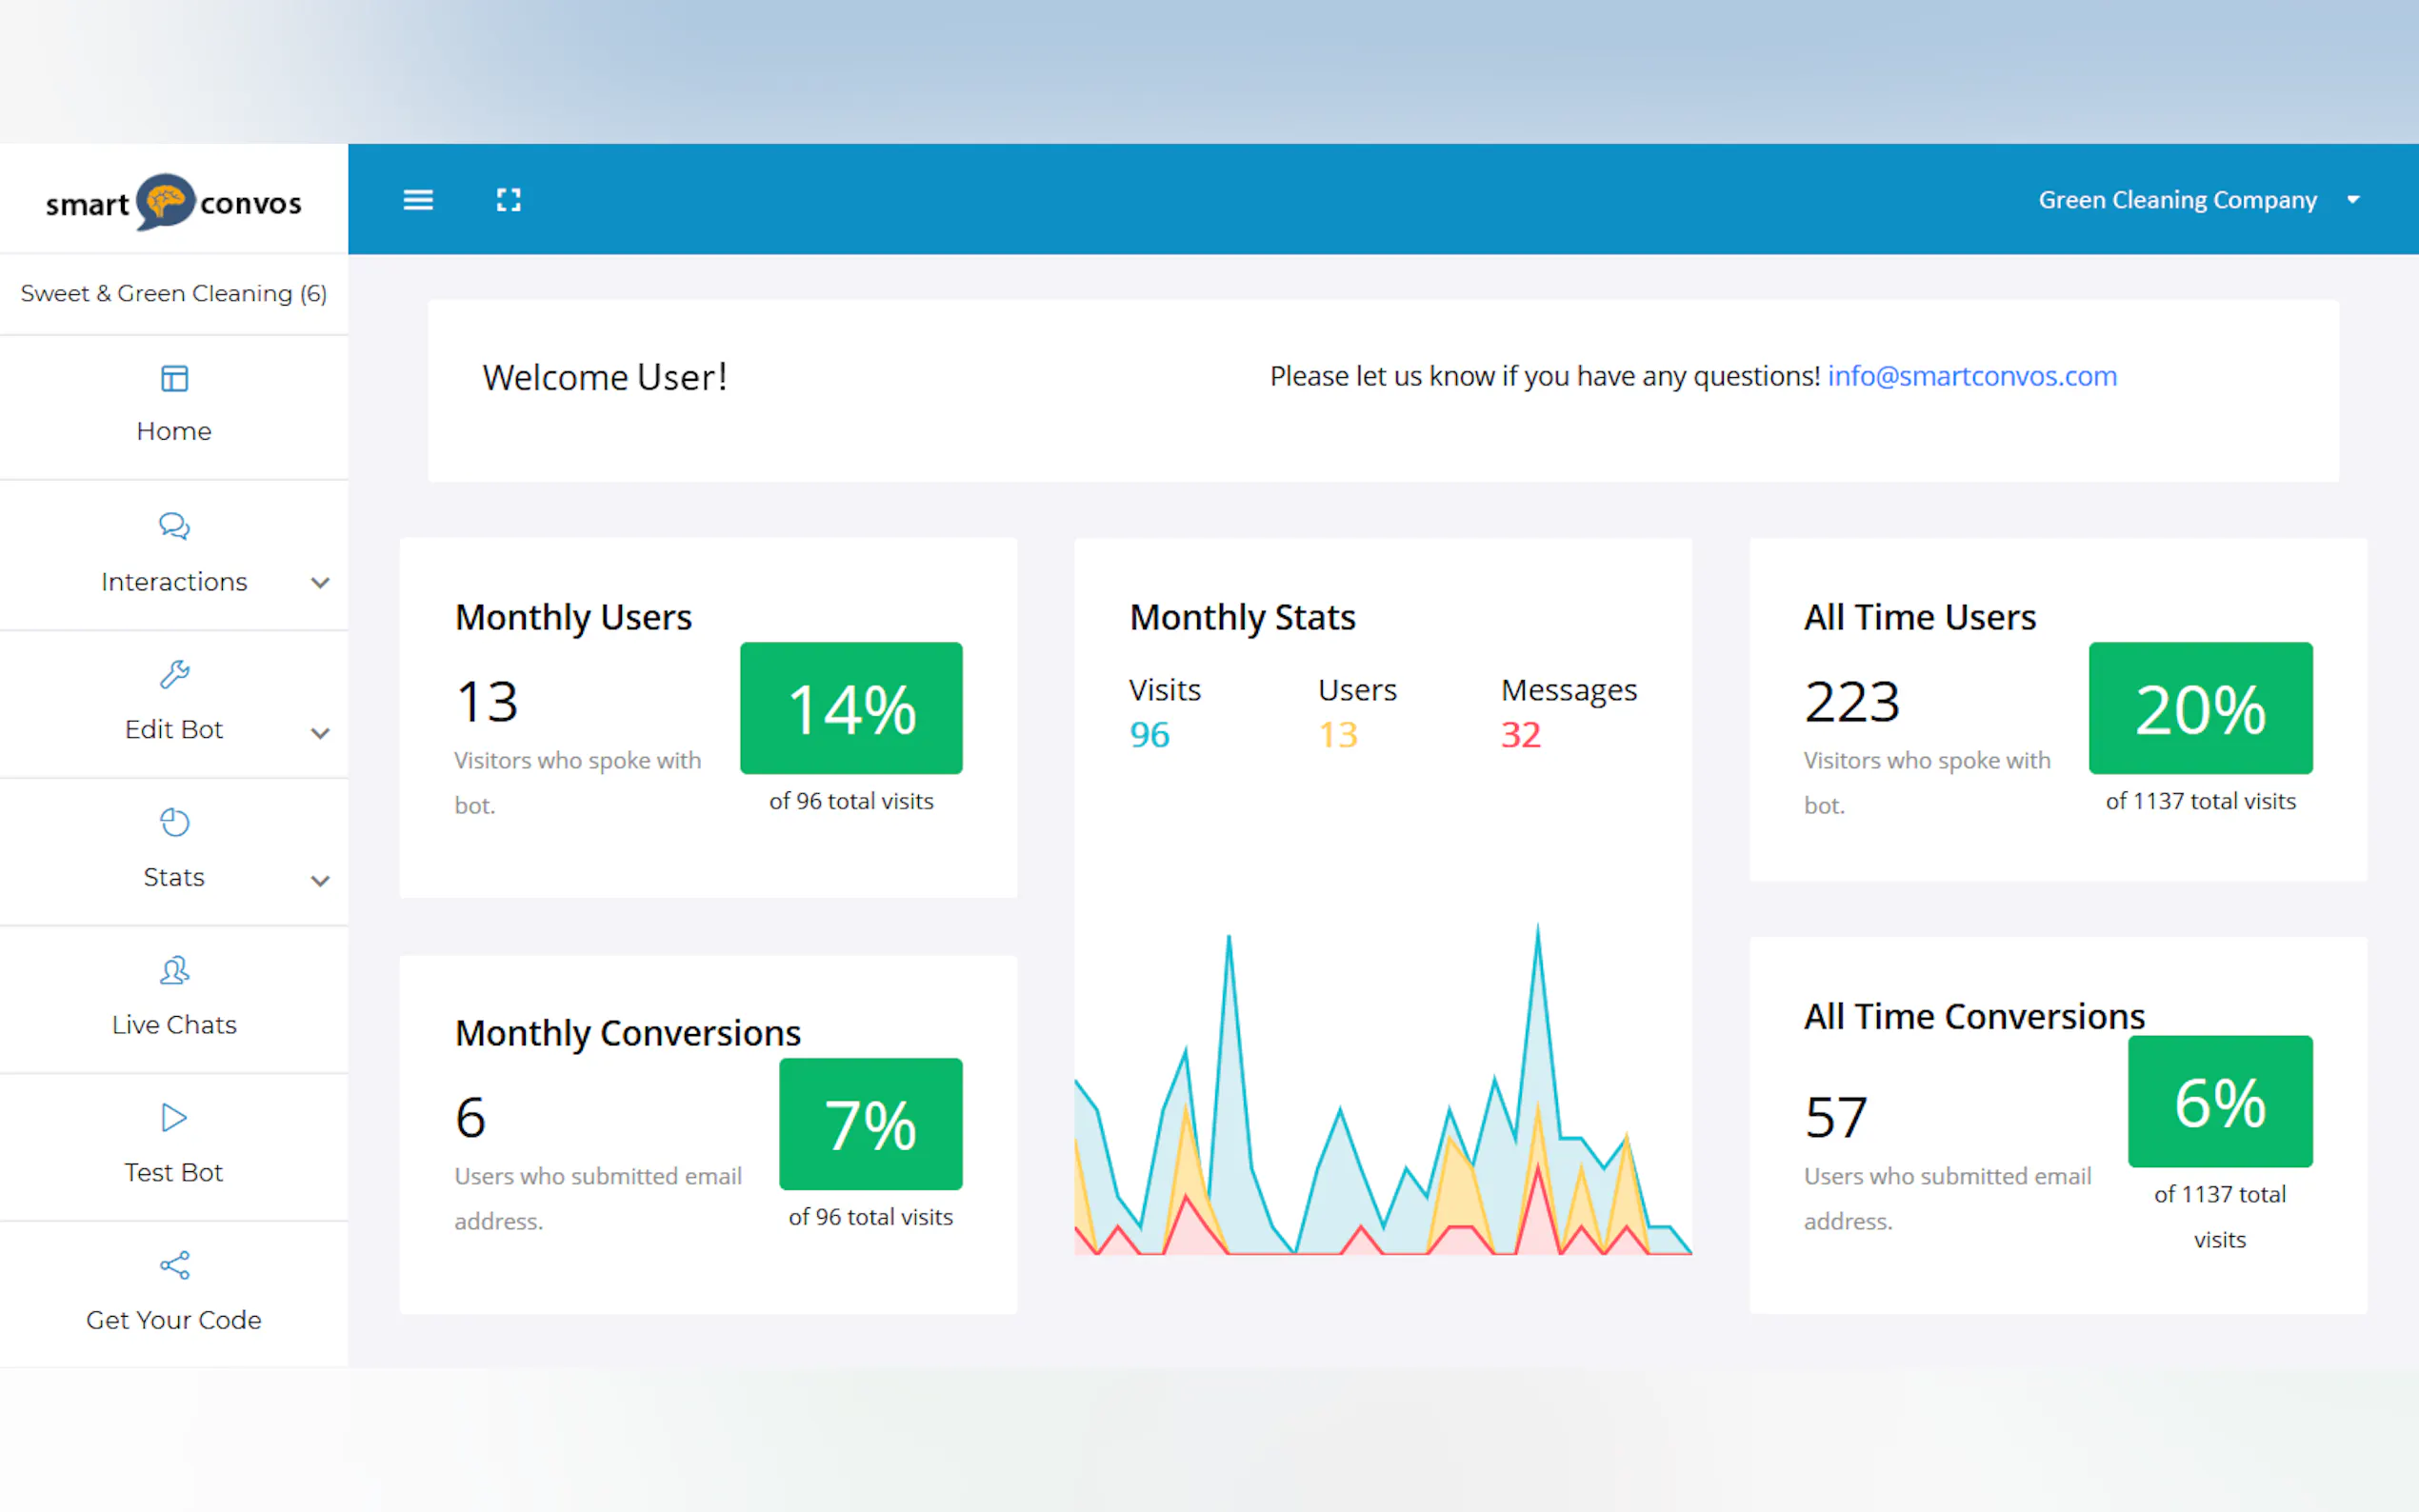Screen dimensions: 2419x1512
Task: Click the Test Bot play icon
Action: click(174, 1117)
